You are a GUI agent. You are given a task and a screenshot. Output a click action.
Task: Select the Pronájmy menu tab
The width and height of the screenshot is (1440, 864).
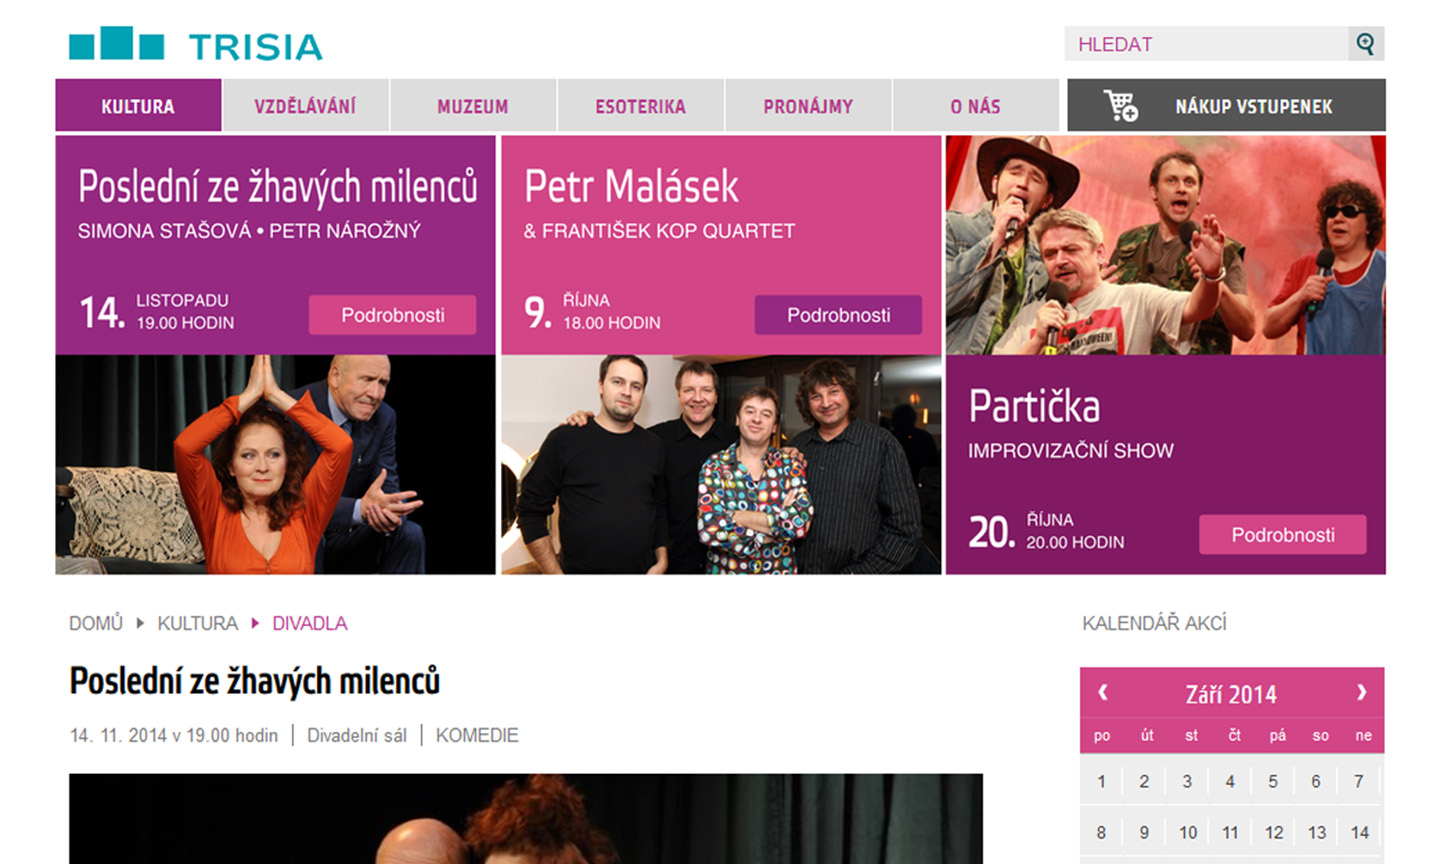[x=808, y=106]
